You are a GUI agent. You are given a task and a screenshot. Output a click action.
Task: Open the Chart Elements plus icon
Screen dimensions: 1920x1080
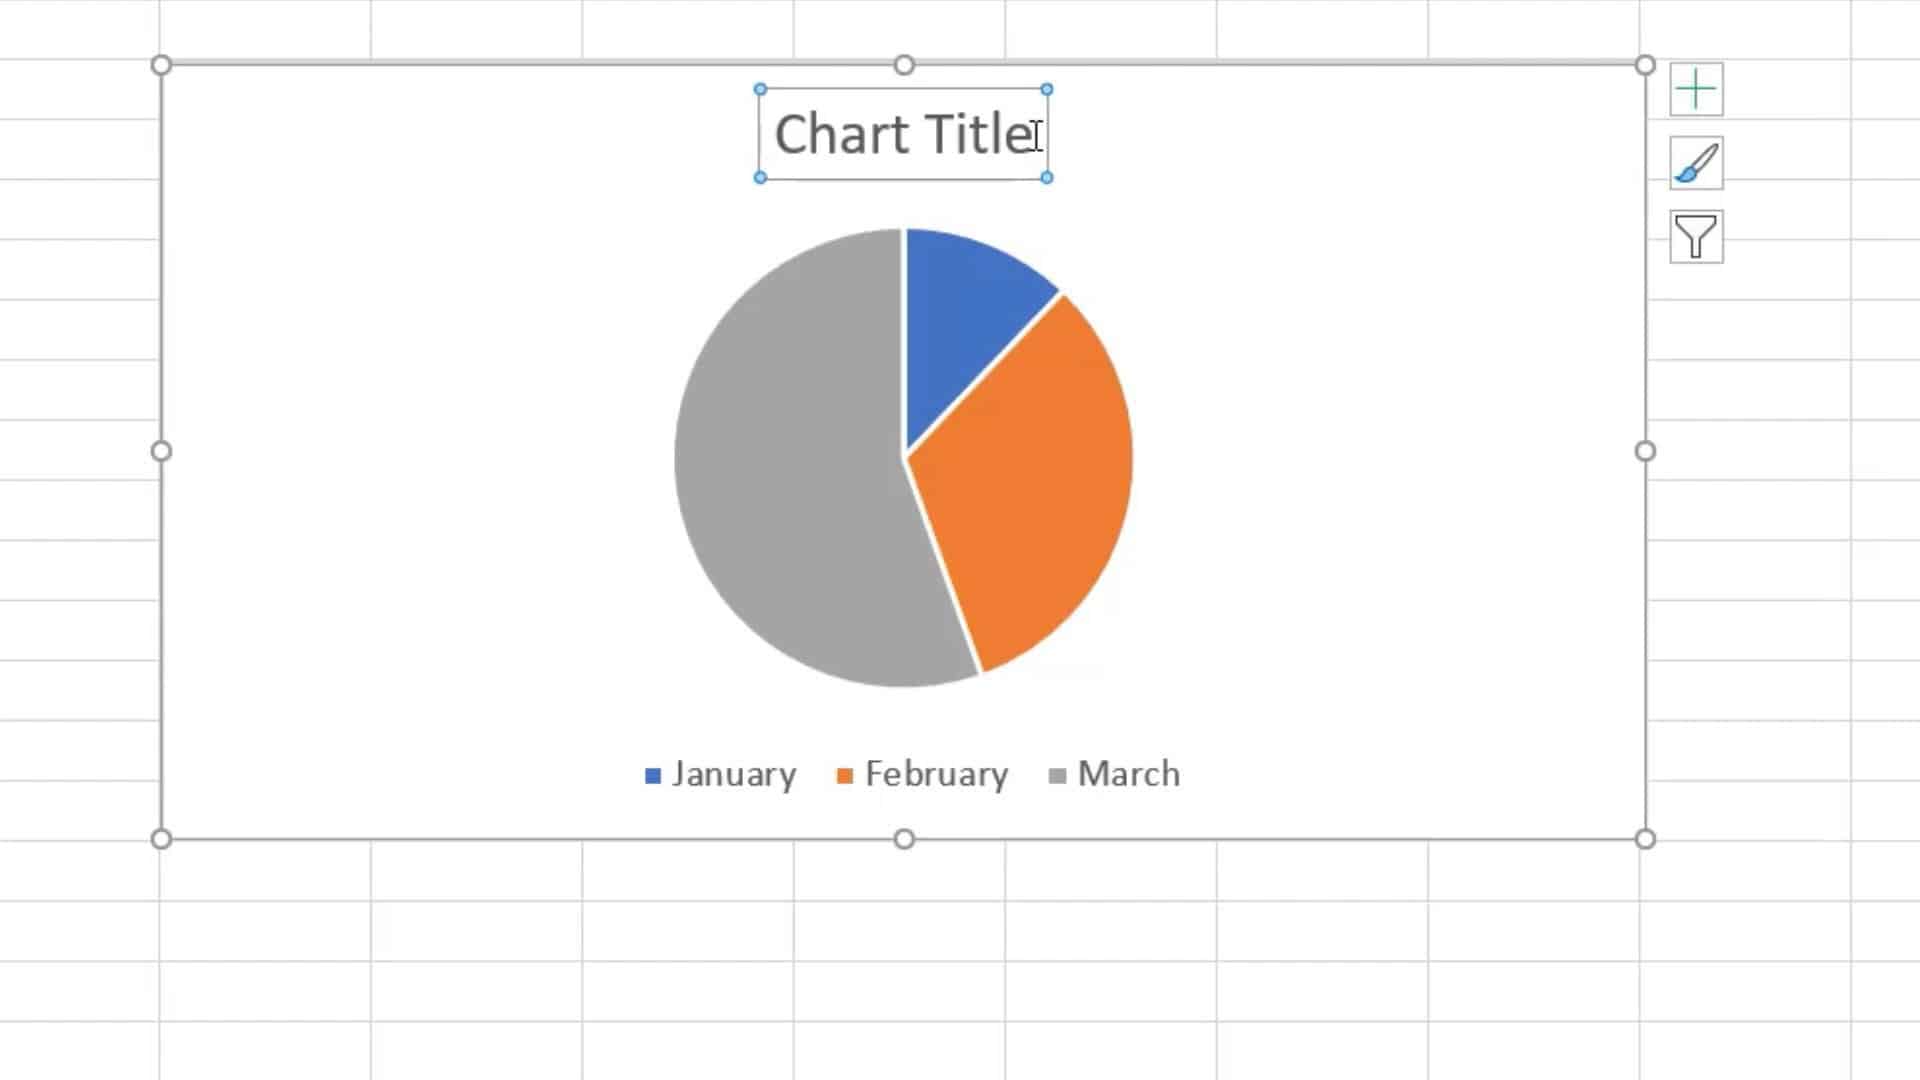[x=1695, y=88]
